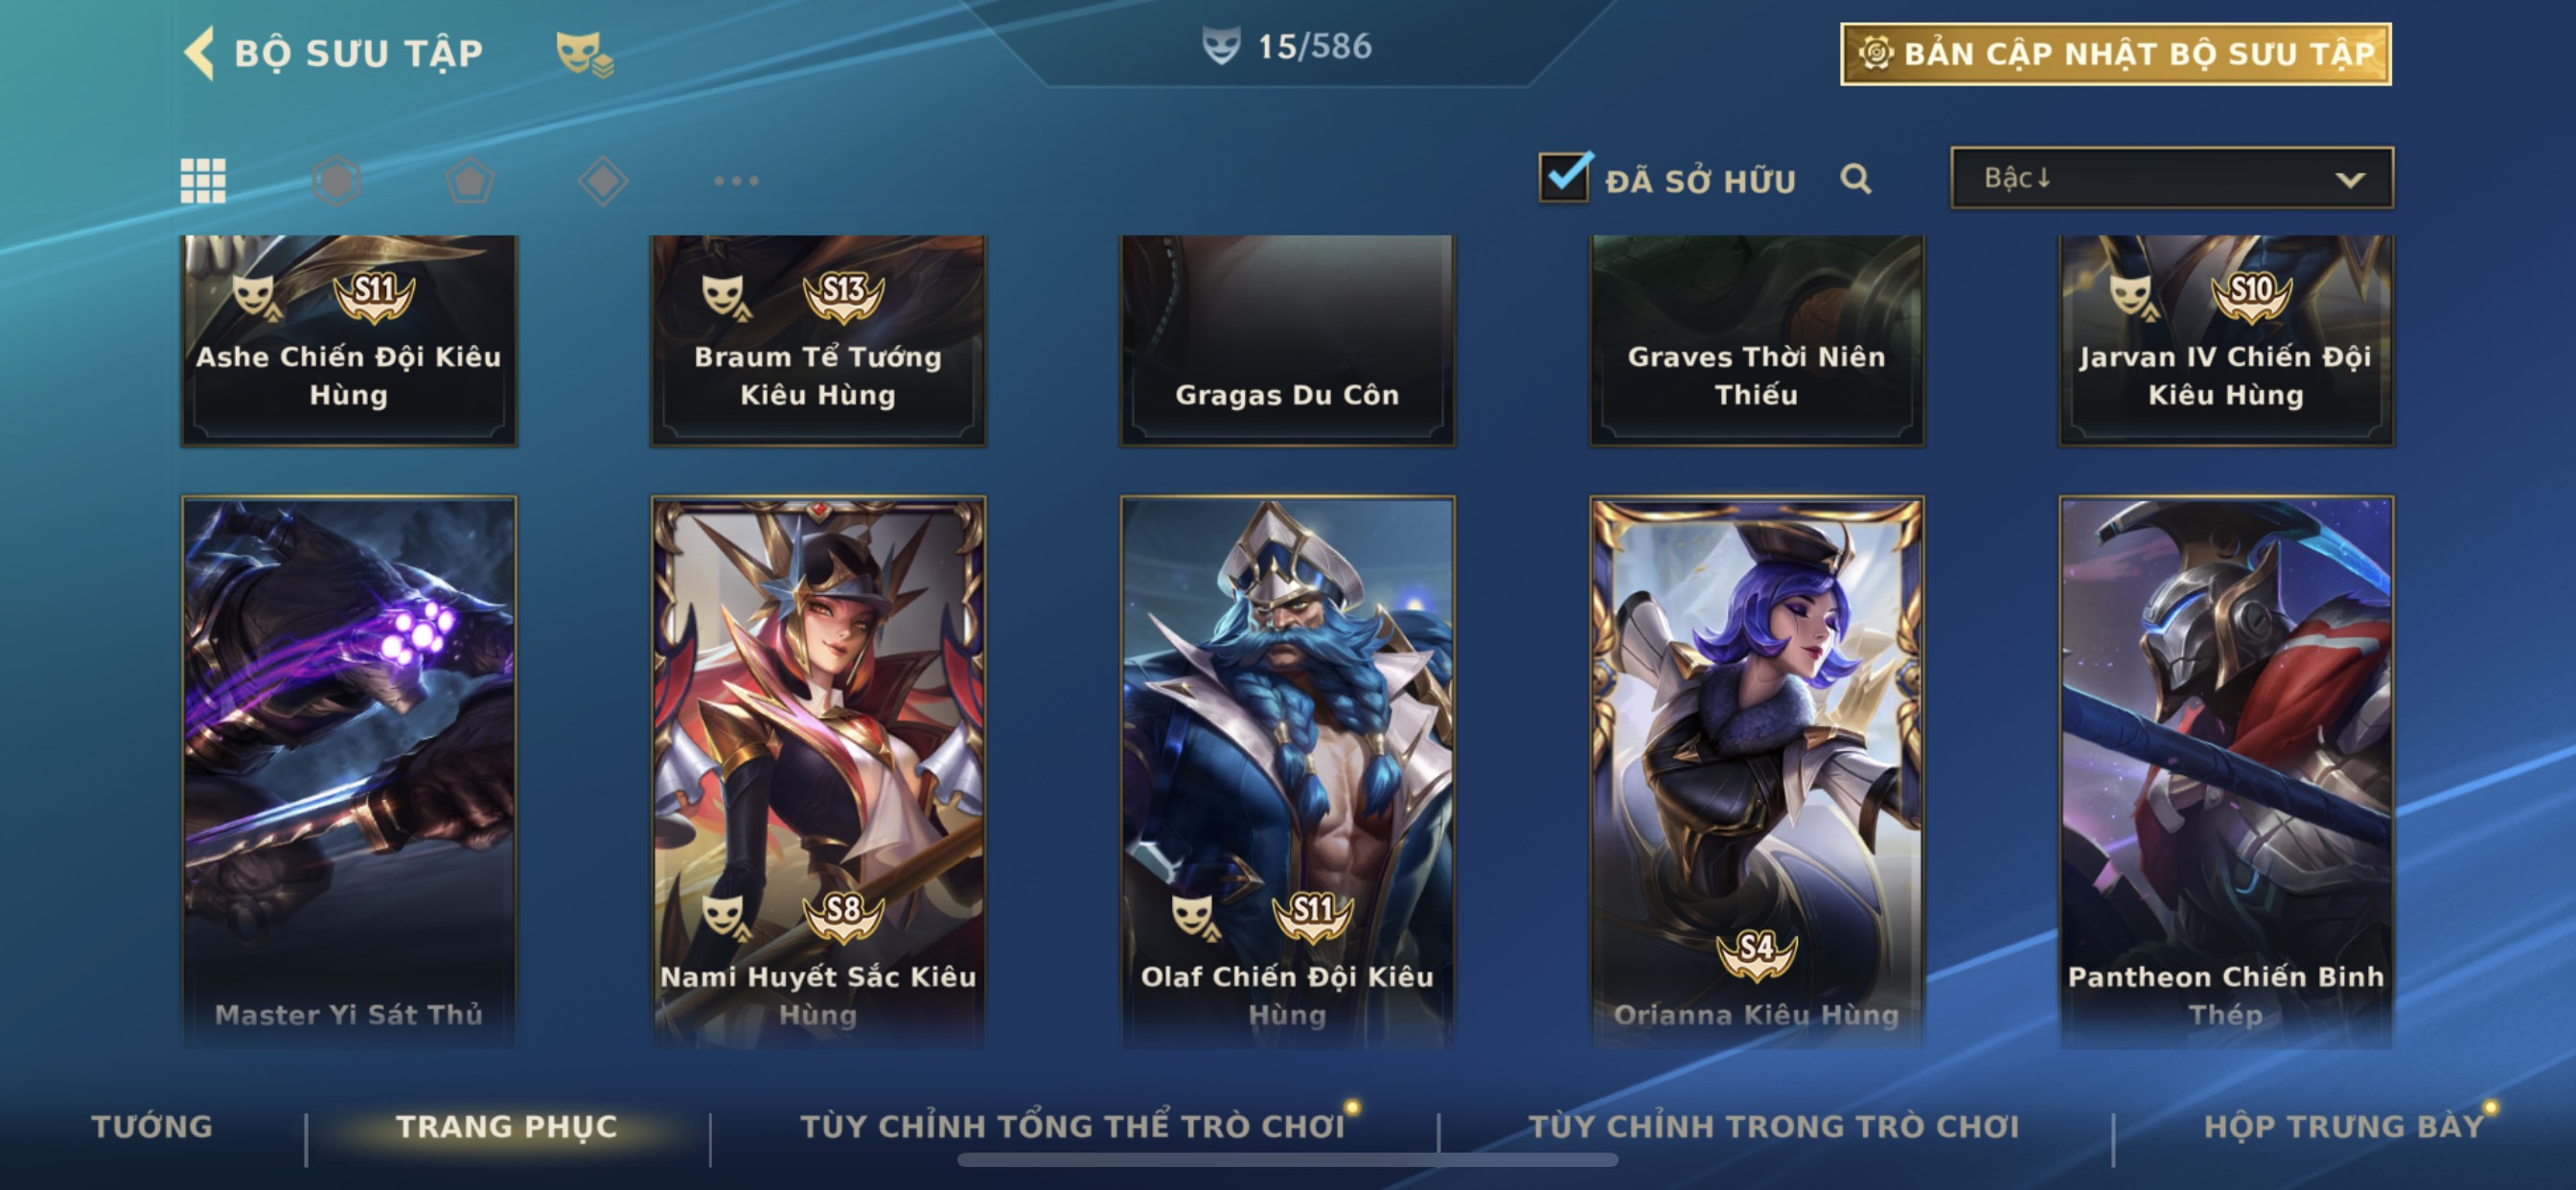Switch to Hộp Trưng Bày tab
The height and width of the screenshot is (1190, 2576).
coord(2344,1127)
